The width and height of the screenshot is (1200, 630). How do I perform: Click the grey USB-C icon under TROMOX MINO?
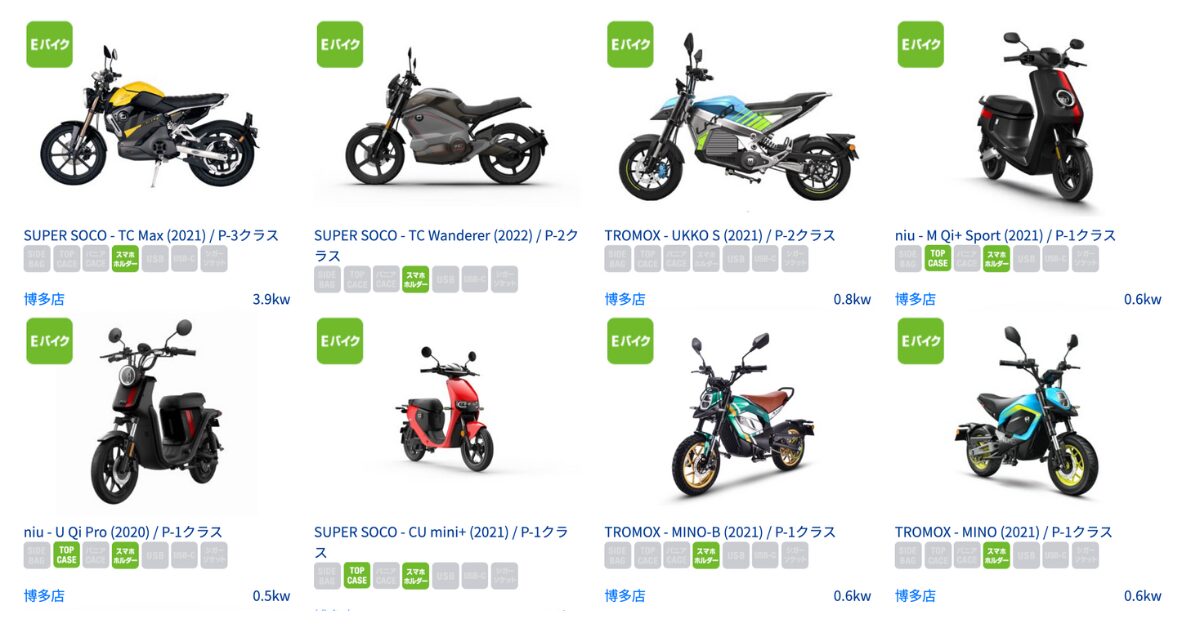1056,555
